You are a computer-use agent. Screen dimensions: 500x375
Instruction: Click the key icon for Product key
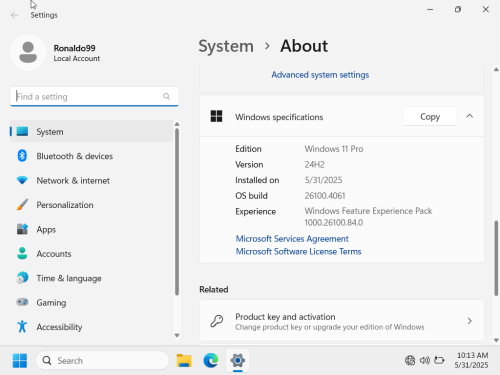click(217, 321)
